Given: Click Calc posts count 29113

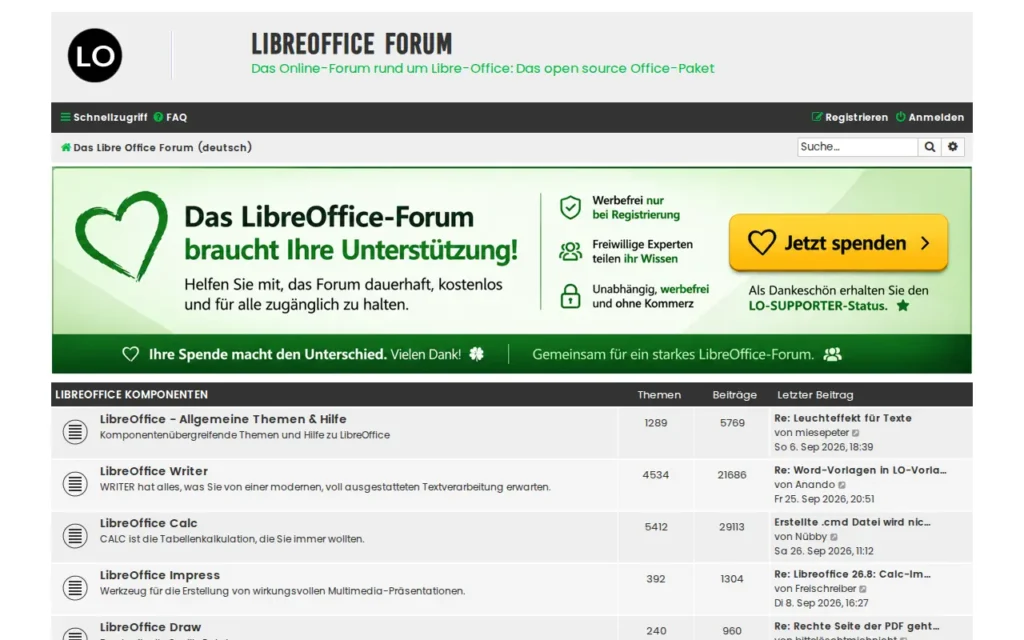Looking at the screenshot, I should coord(732,527).
